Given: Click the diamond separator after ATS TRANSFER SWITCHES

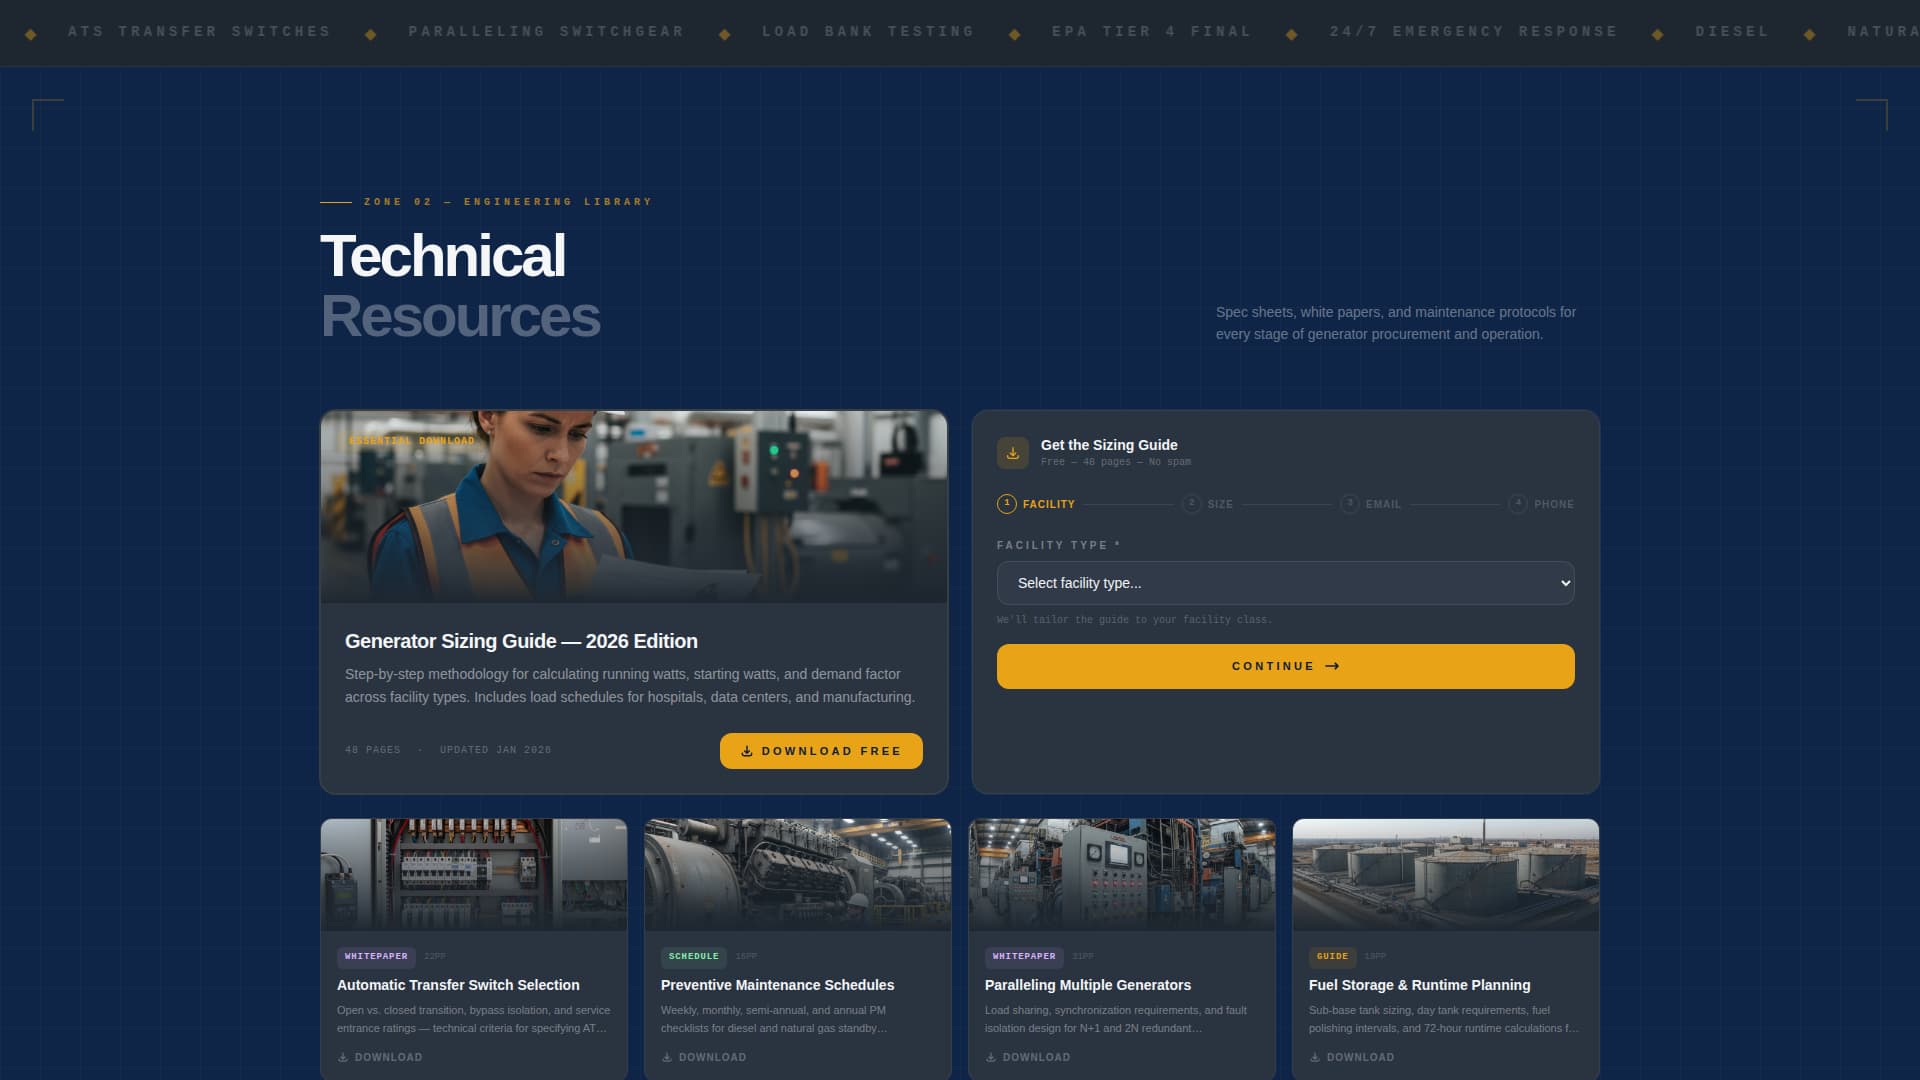Looking at the screenshot, I should click(x=371, y=33).
